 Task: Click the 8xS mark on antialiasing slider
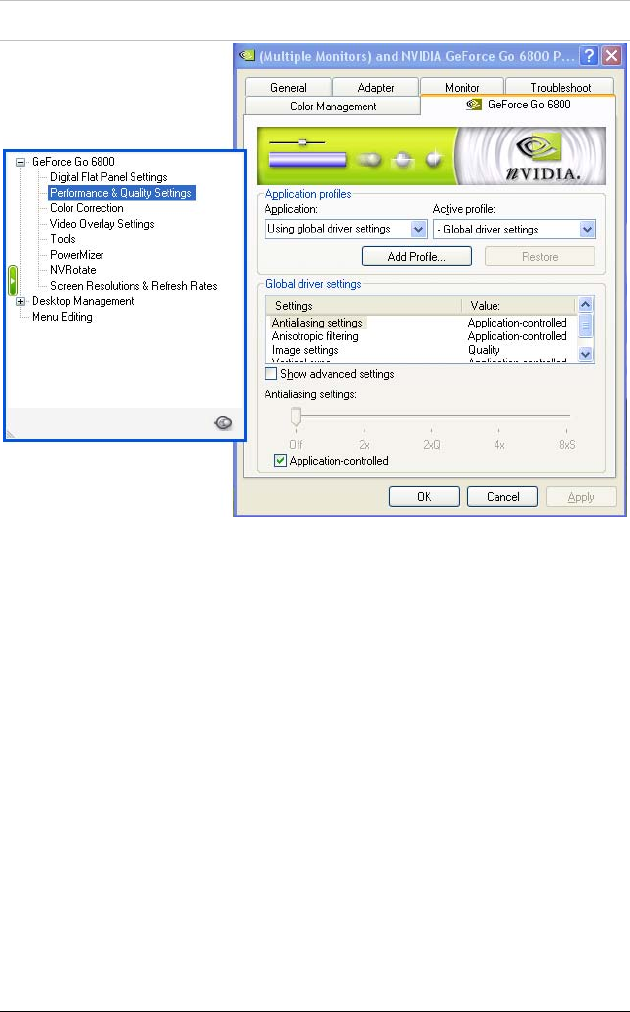point(567,445)
